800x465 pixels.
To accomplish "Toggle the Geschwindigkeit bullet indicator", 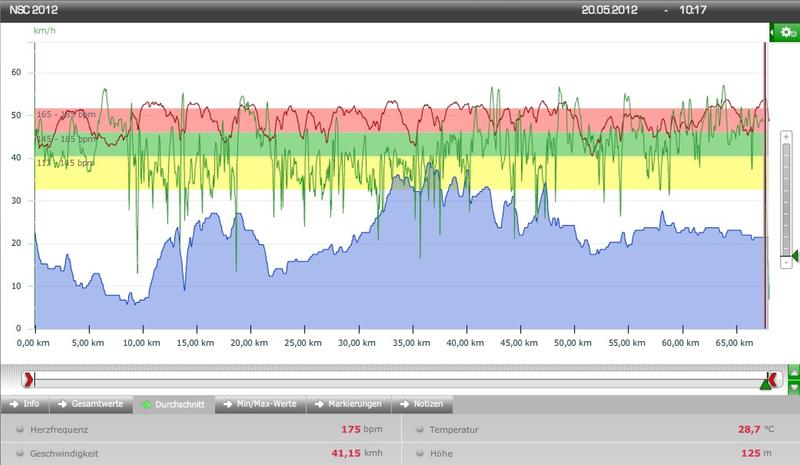I will [x=19, y=453].
